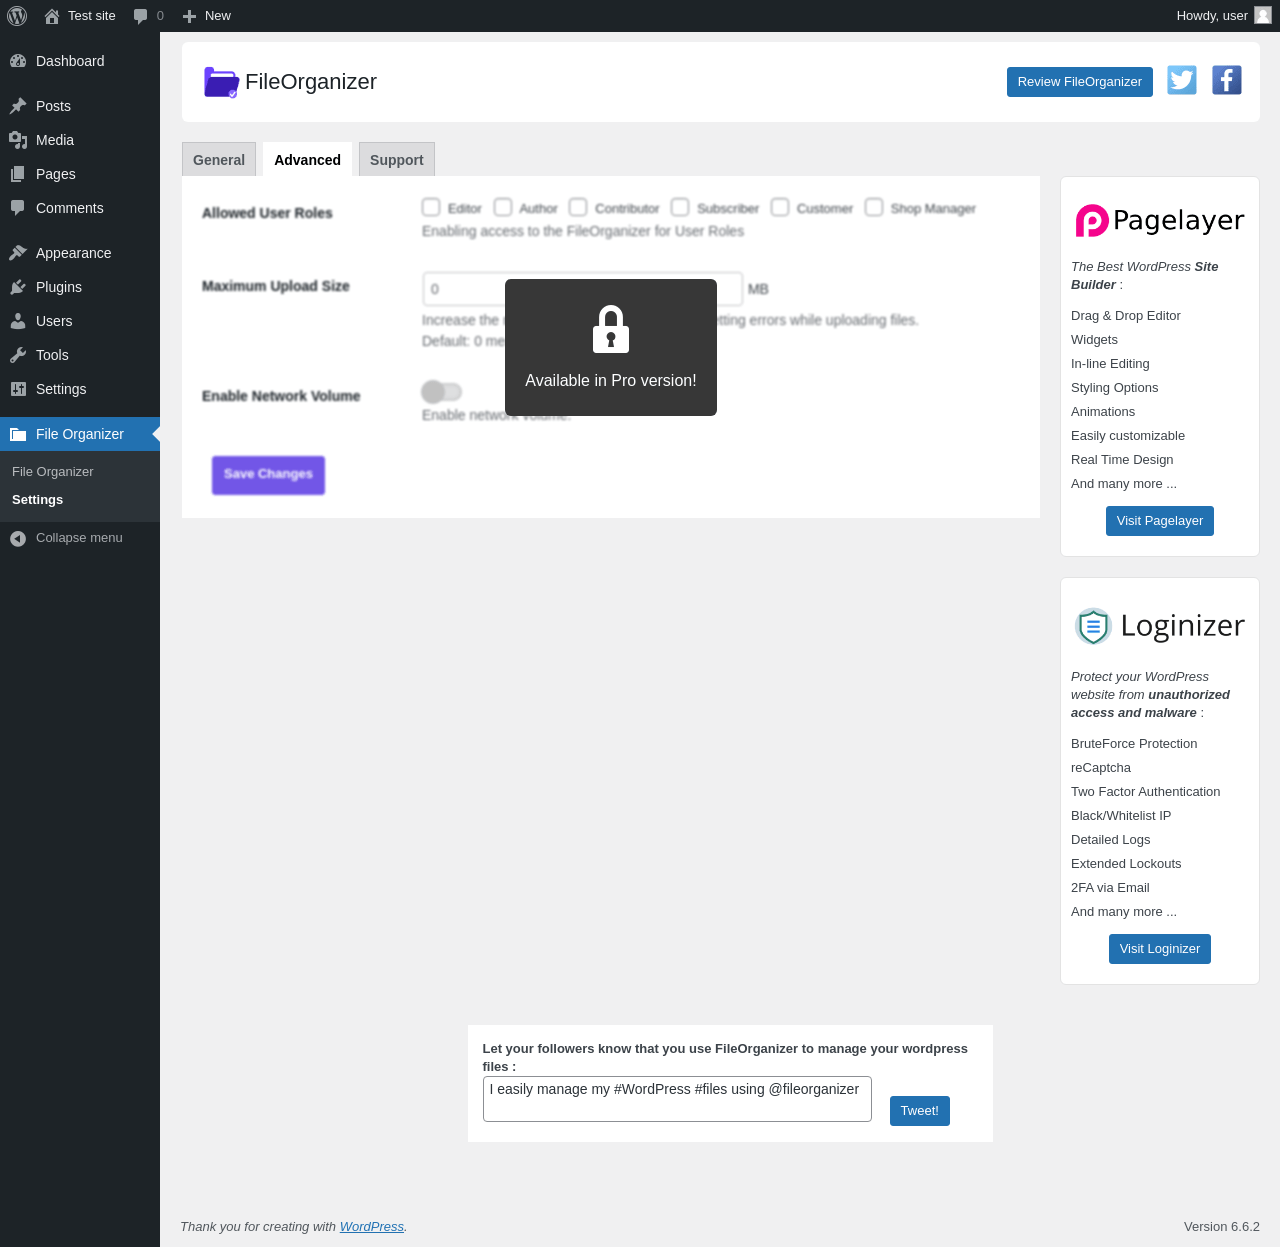This screenshot has height=1247, width=1280.
Task: Click '2FA via Email' feature text
Action: click(1110, 888)
